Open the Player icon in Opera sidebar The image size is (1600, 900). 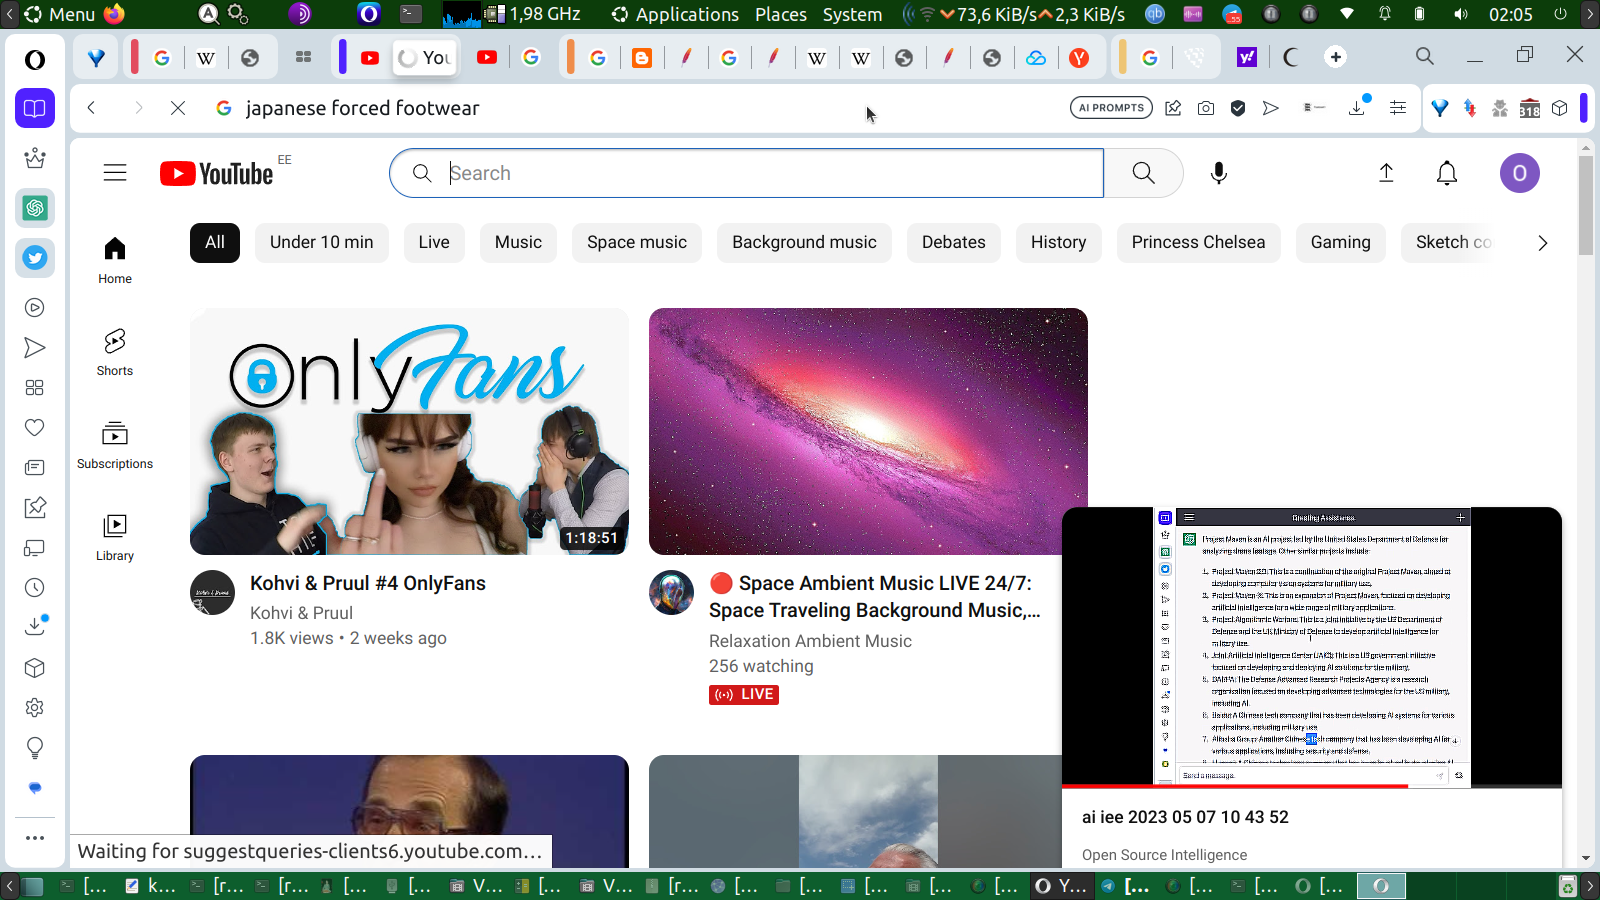[x=35, y=308]
